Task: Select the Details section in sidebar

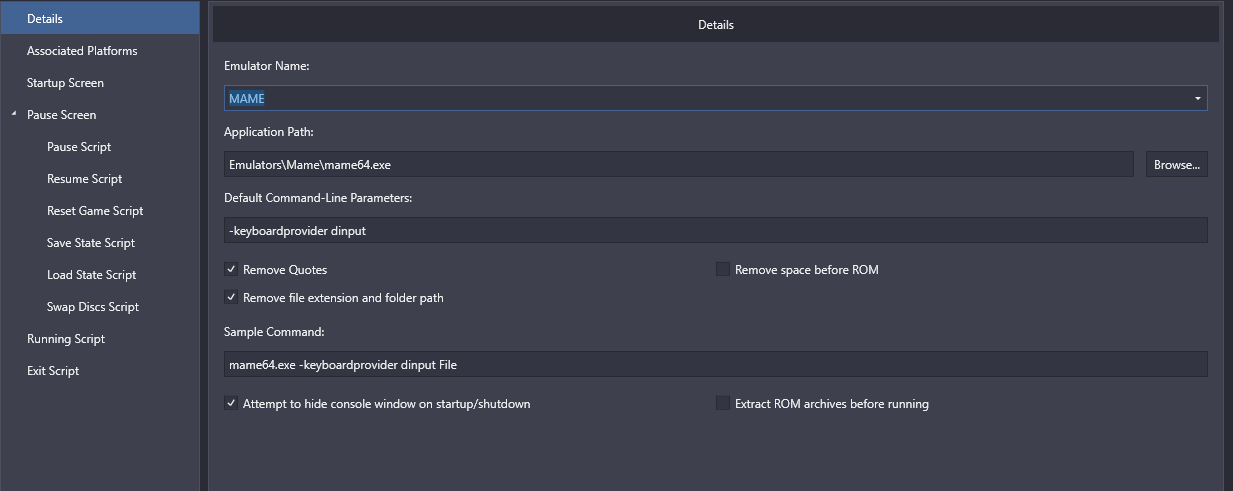Action: 100,18
